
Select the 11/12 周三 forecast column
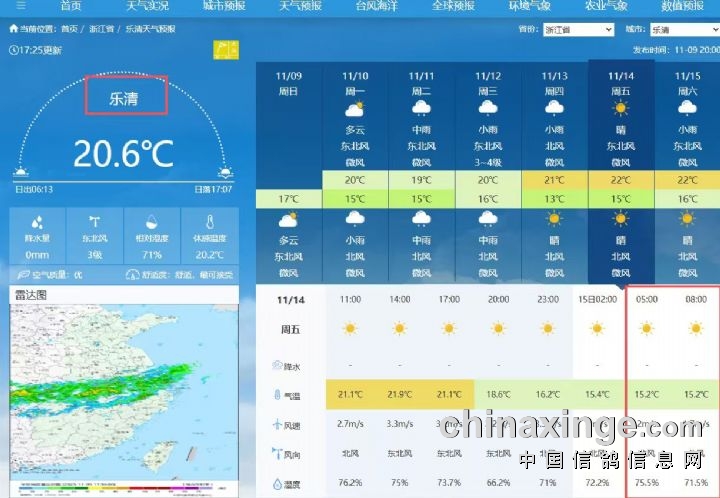tap(488, 83)
